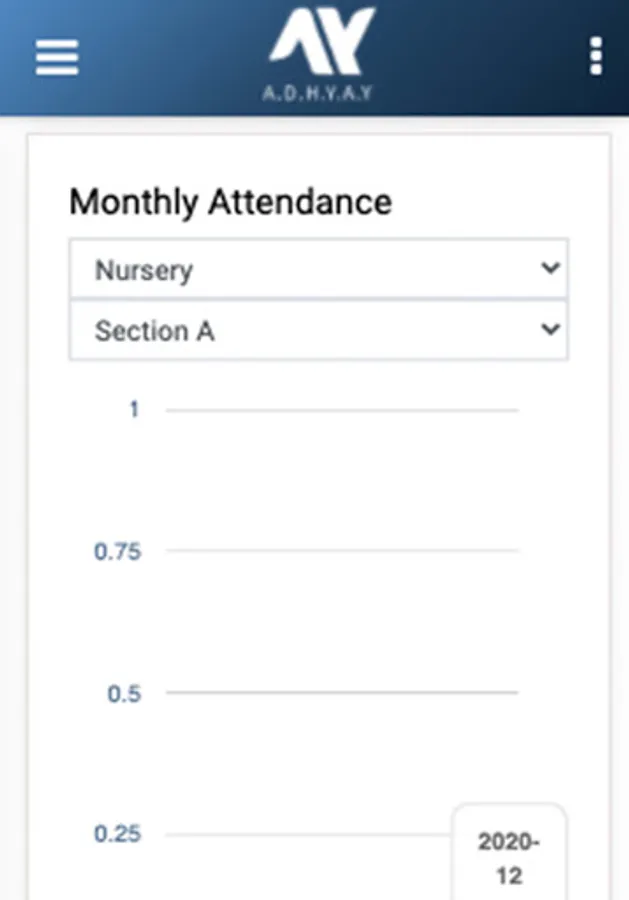Screen dimensions: 629x900
Task: Click the chevron arrow beside Section A
Action: point(549,330)
